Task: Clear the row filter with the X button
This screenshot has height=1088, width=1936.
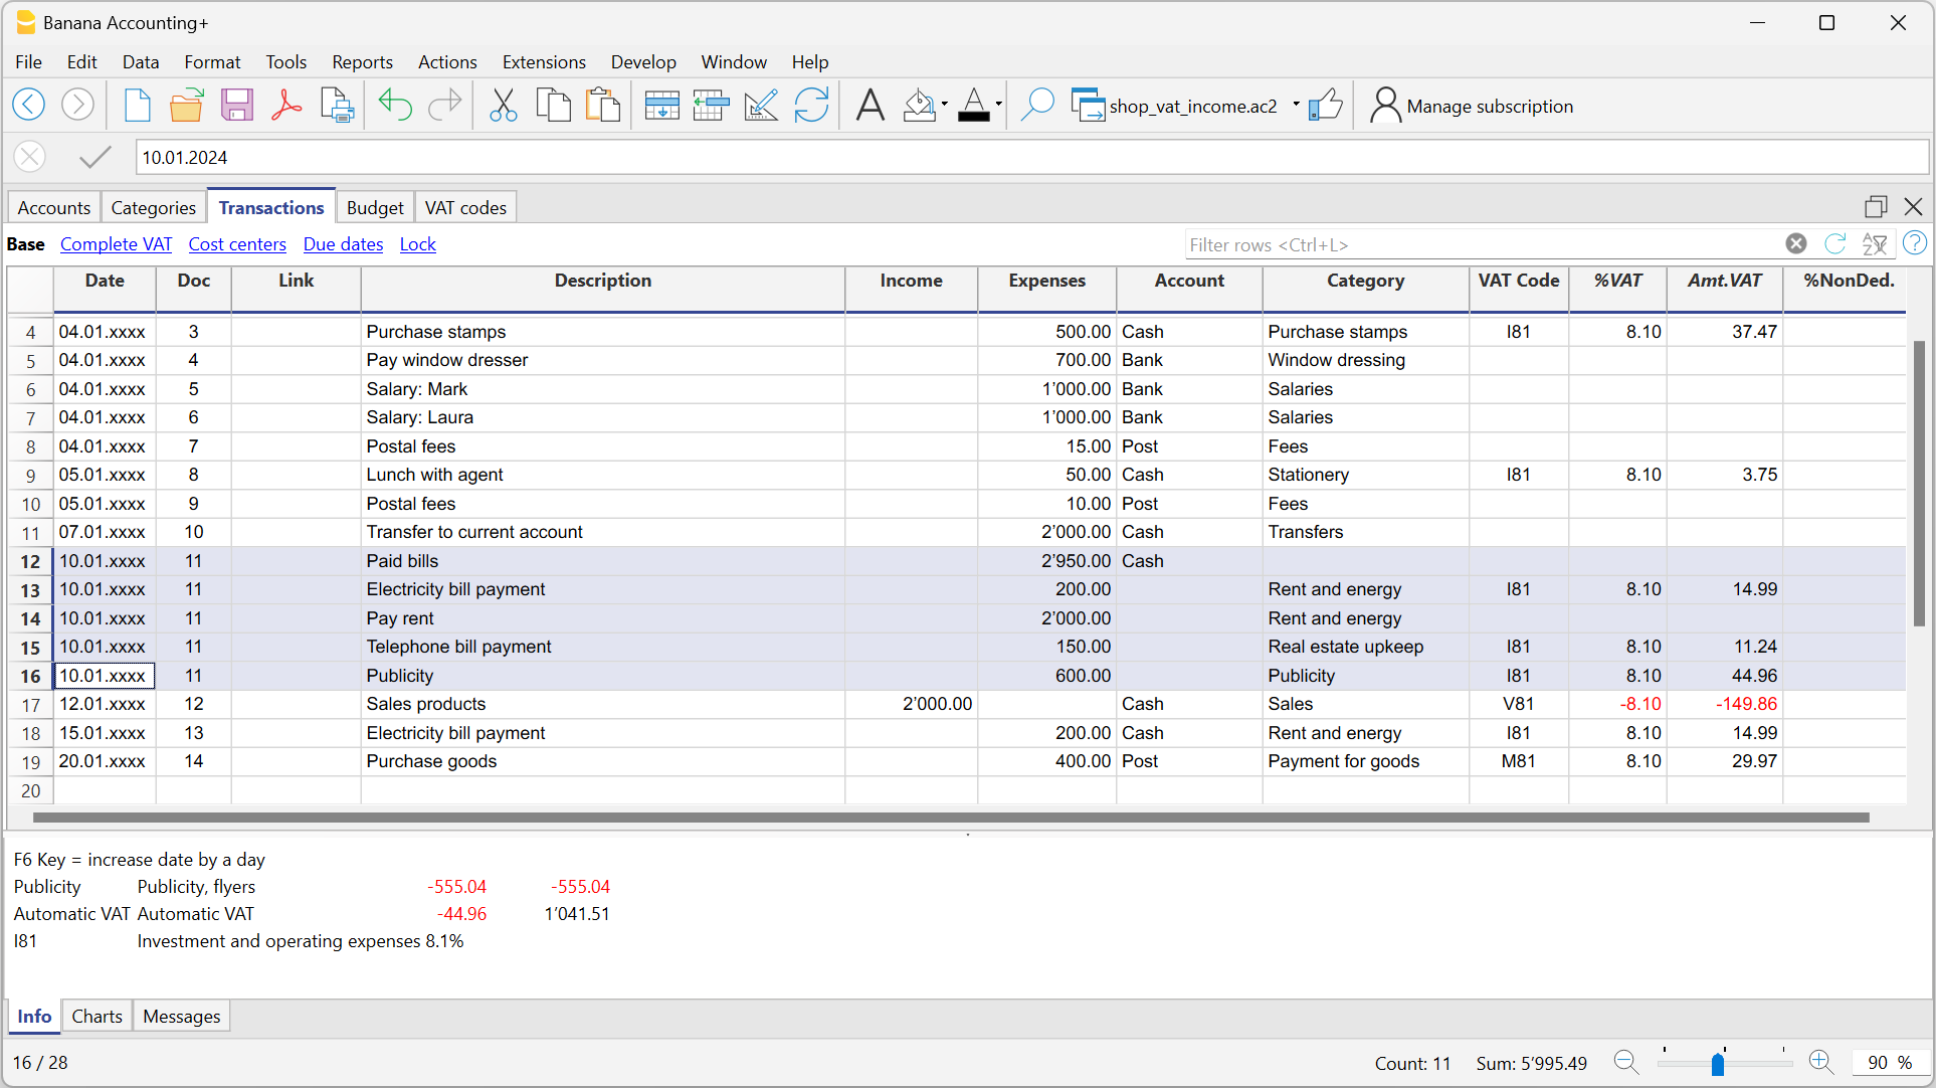Action: coord(1796,244)
